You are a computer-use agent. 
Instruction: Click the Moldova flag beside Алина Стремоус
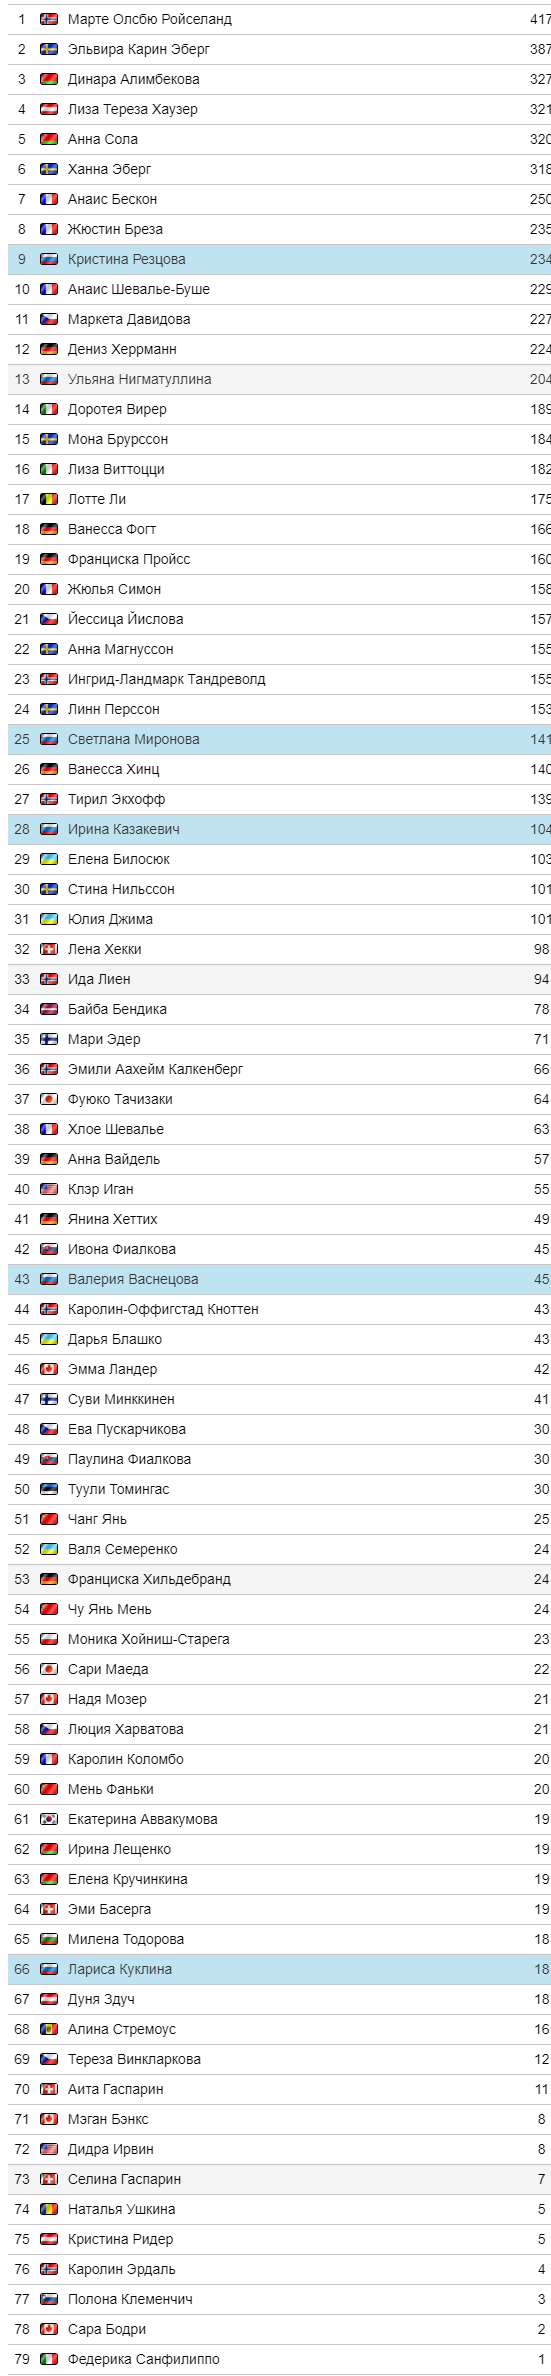49,2029
